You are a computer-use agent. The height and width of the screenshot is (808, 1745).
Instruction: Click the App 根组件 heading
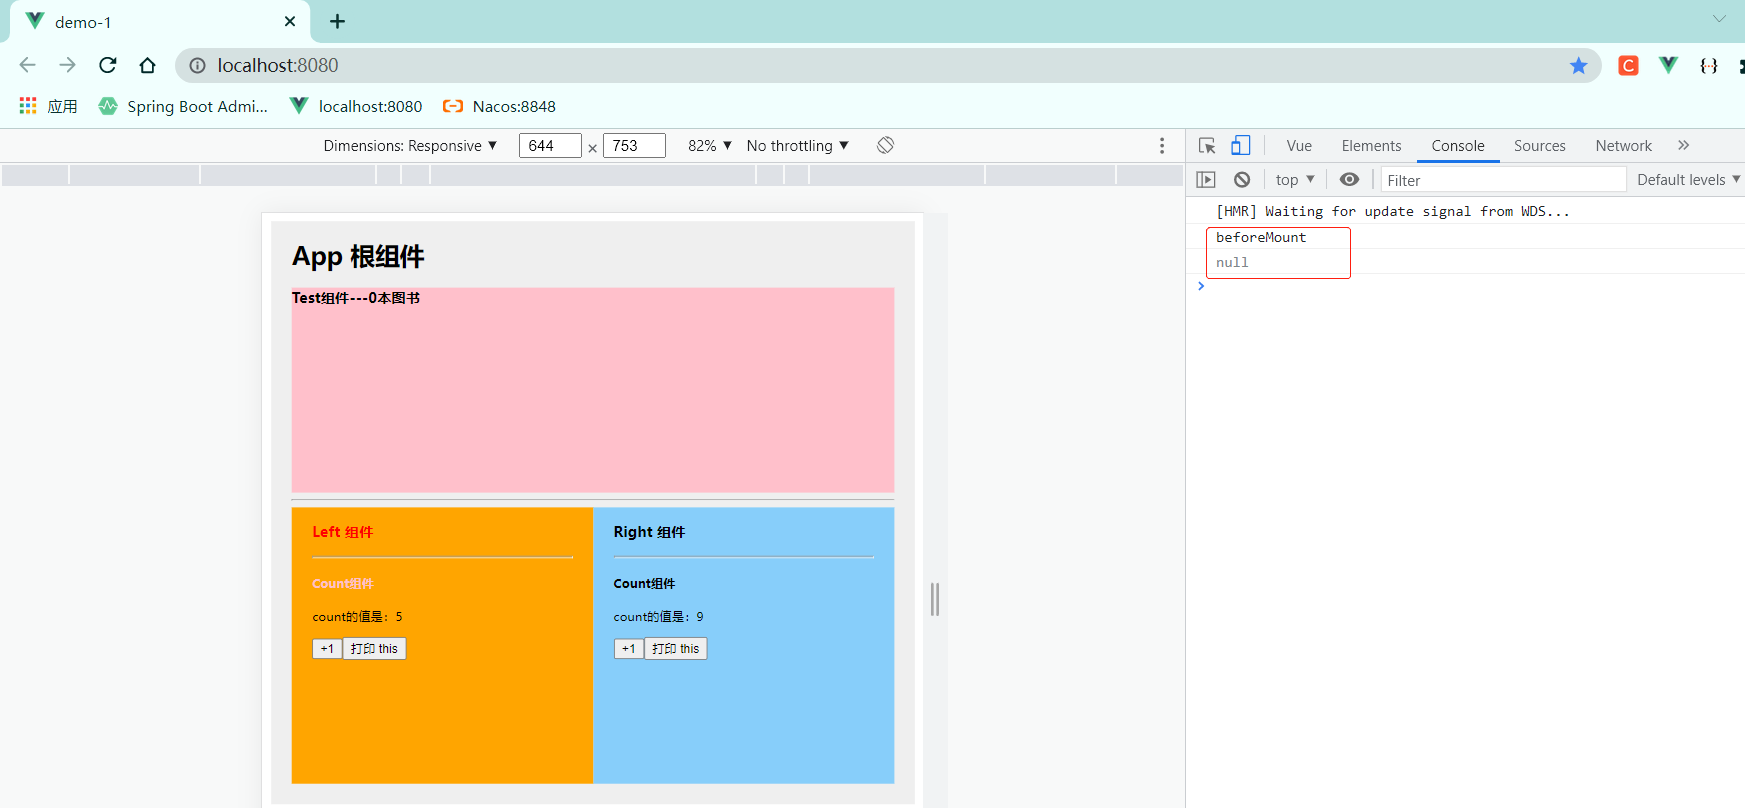point(358,257)
